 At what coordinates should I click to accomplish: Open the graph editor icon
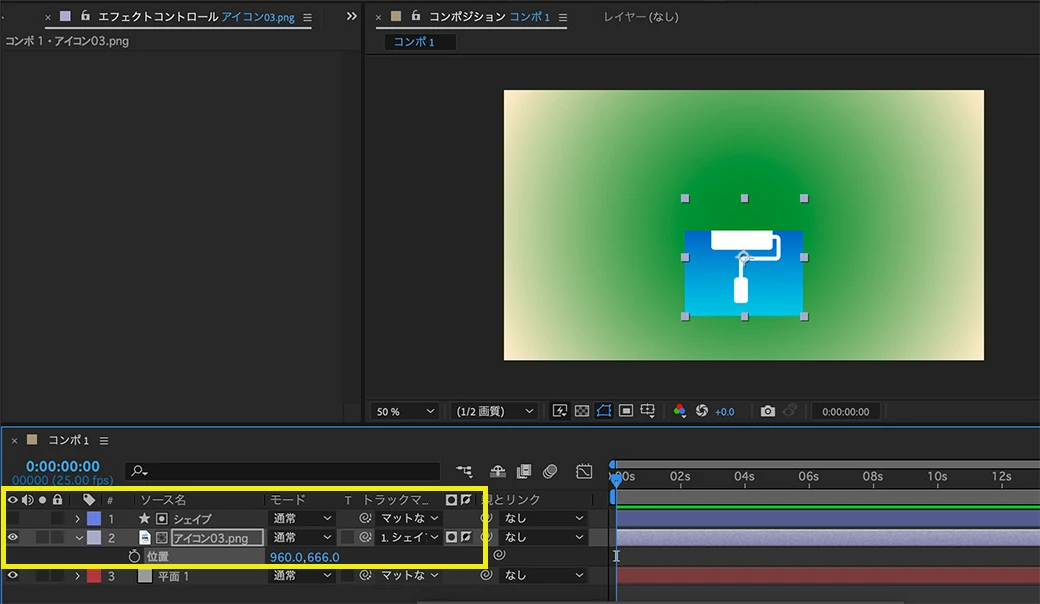pos(584,471)
